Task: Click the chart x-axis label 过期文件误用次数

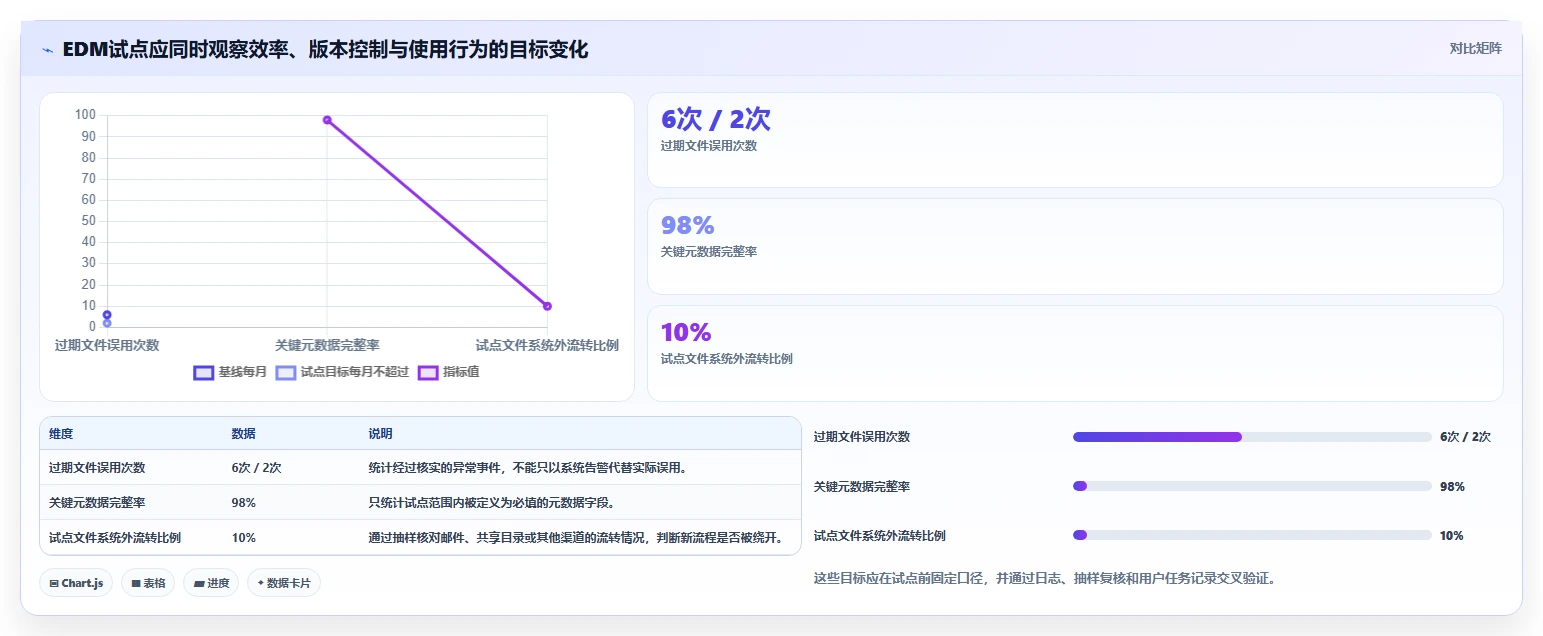Action: 107,345
